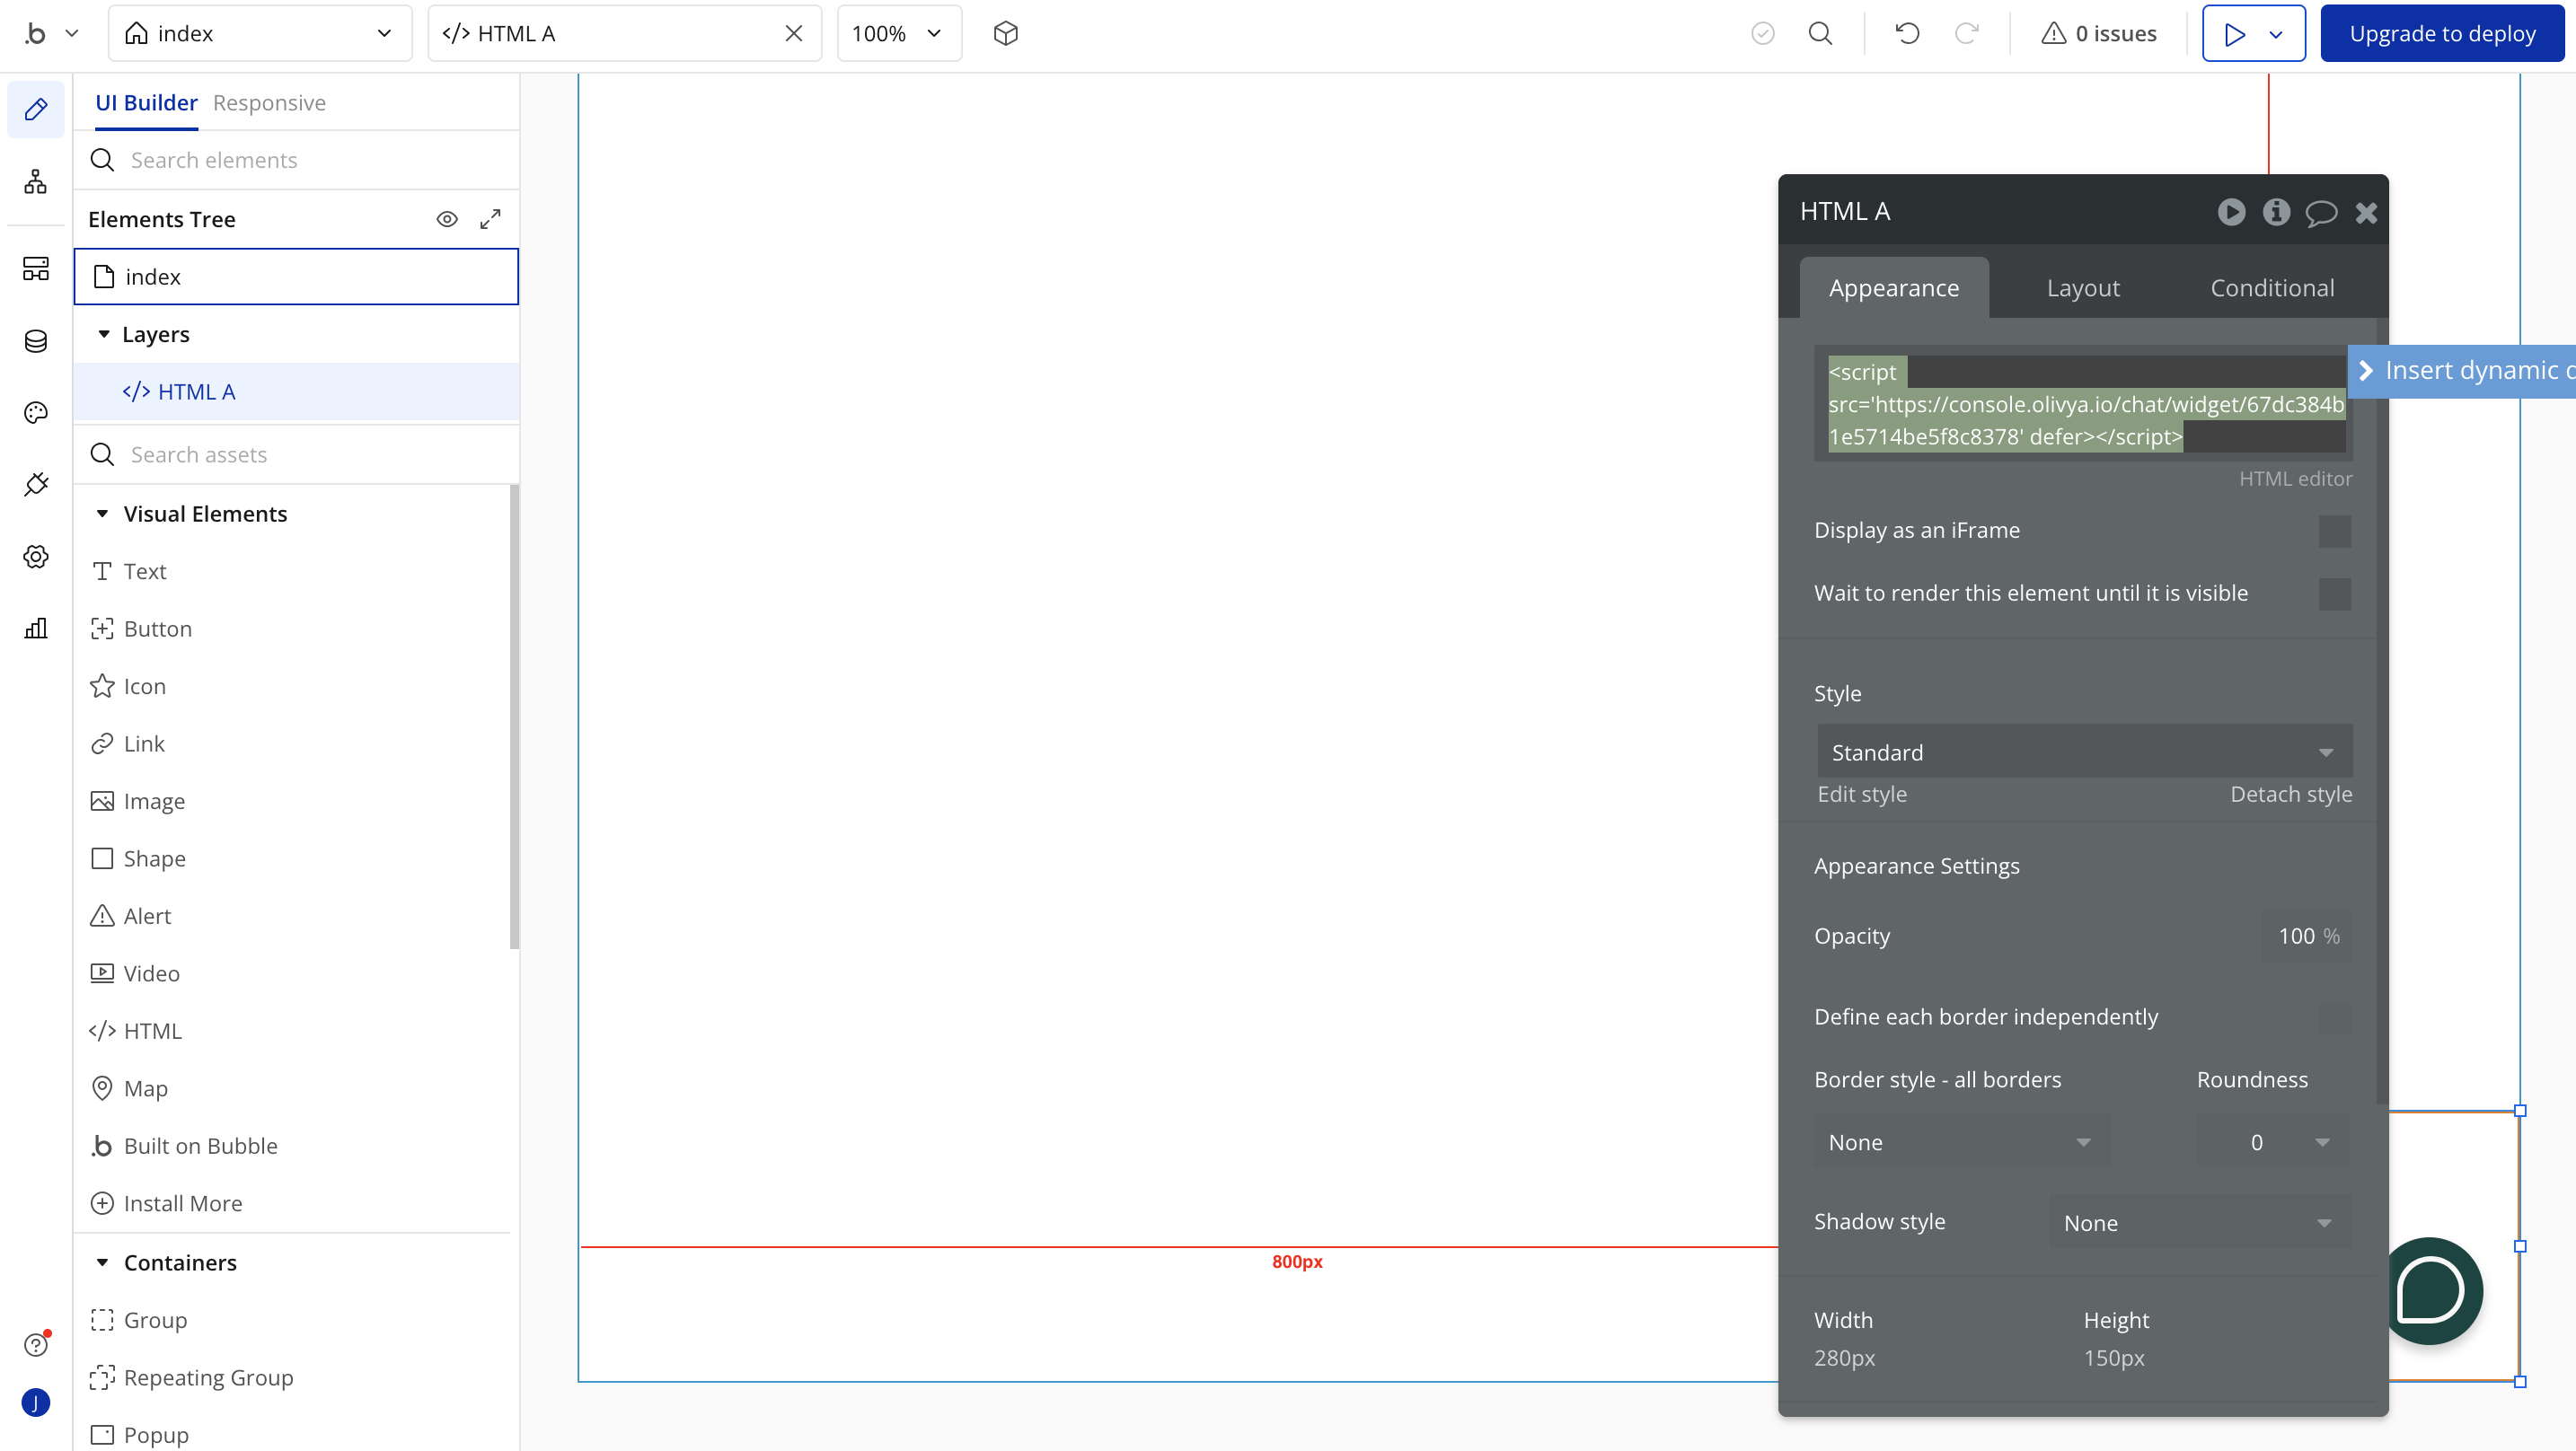This screenshot has height=1451, width=2576.
Task: Click the Search elements field
Action: (x=296, y=160)
